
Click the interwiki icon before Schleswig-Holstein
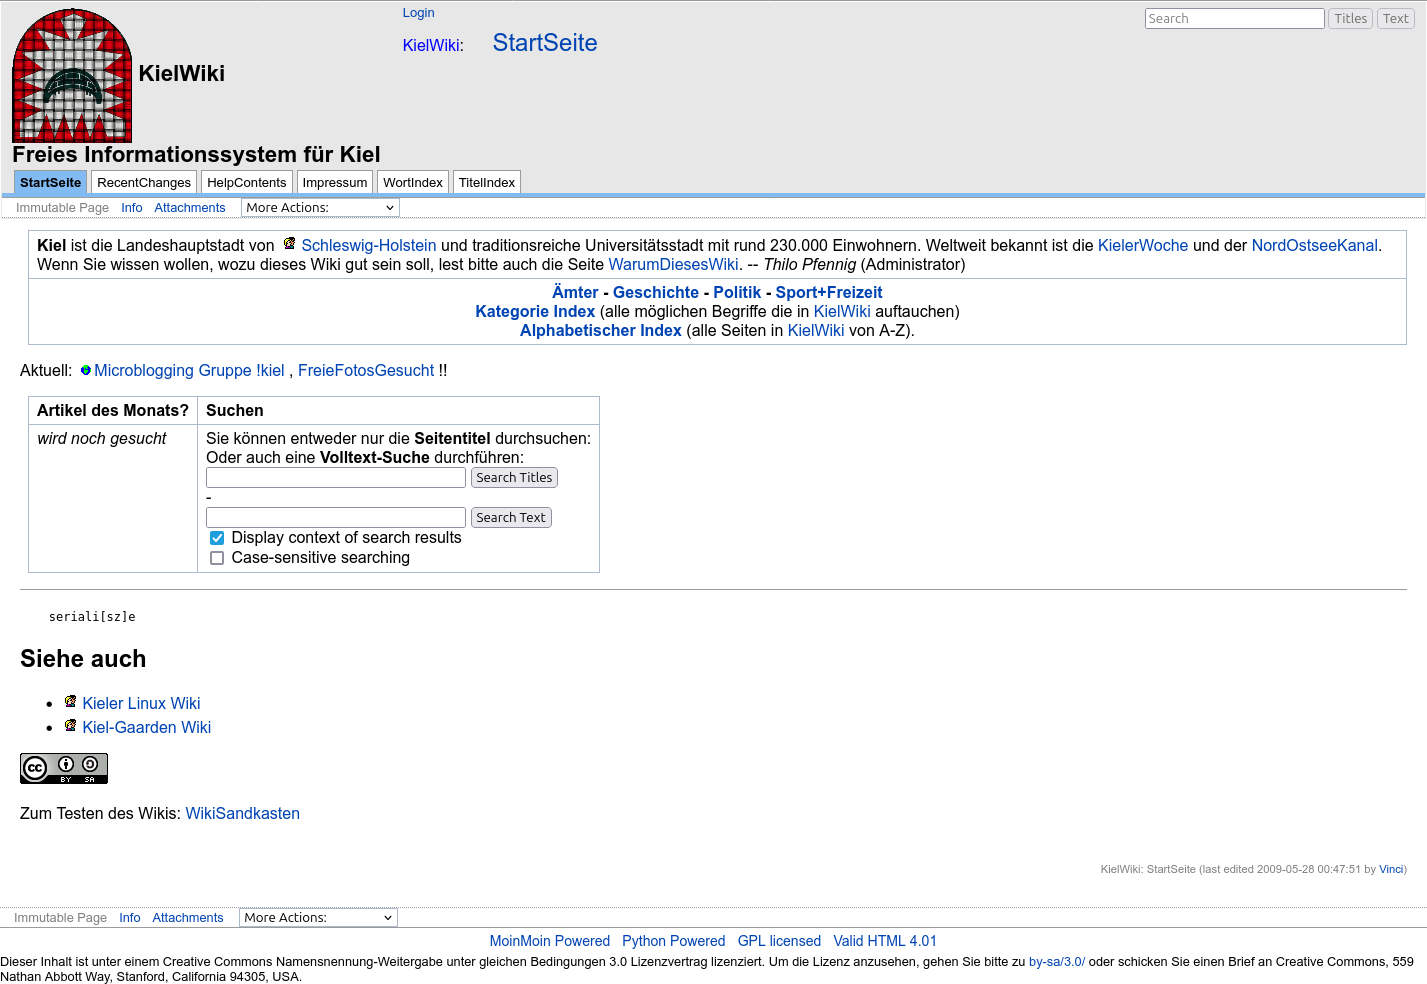pos(289,244)
